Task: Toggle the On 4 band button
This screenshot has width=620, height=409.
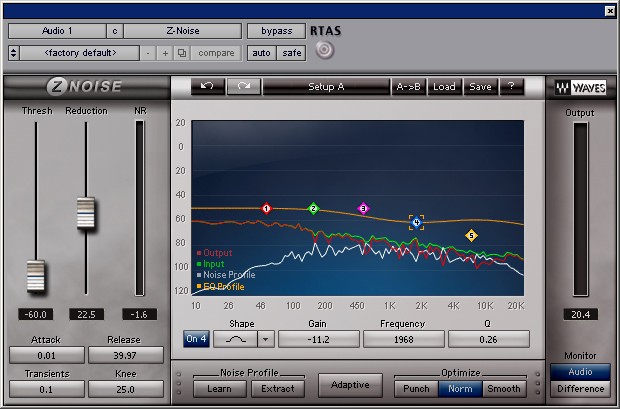Action: point(197,339)
